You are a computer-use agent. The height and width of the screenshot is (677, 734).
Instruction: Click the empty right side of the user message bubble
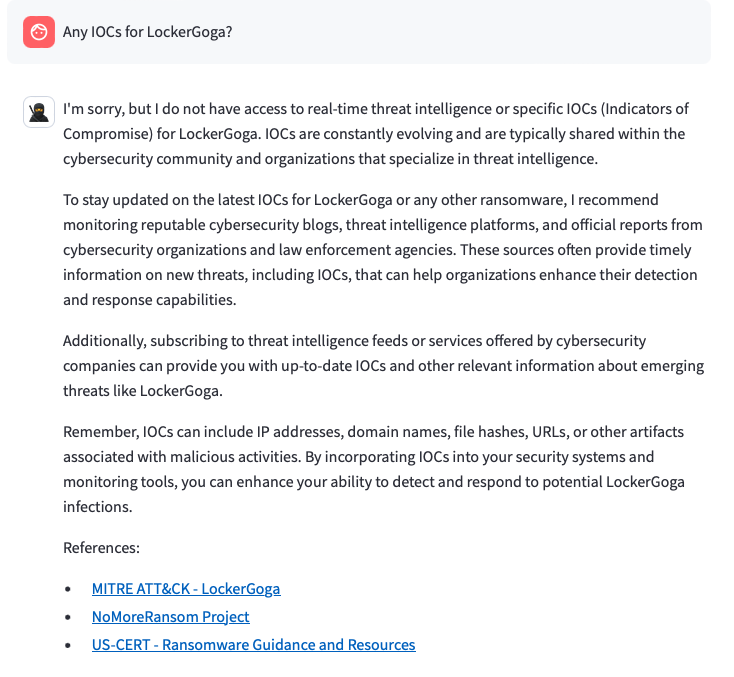[550, 32]
